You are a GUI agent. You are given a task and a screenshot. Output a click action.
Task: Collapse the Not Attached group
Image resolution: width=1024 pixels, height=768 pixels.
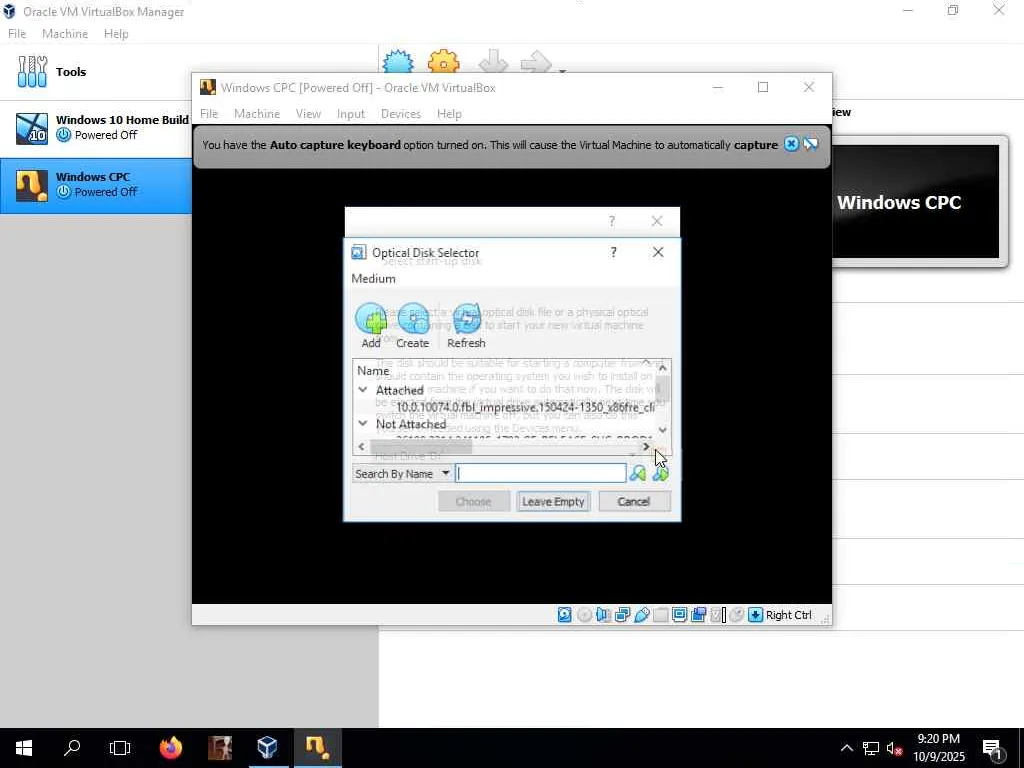click(362, 424)
